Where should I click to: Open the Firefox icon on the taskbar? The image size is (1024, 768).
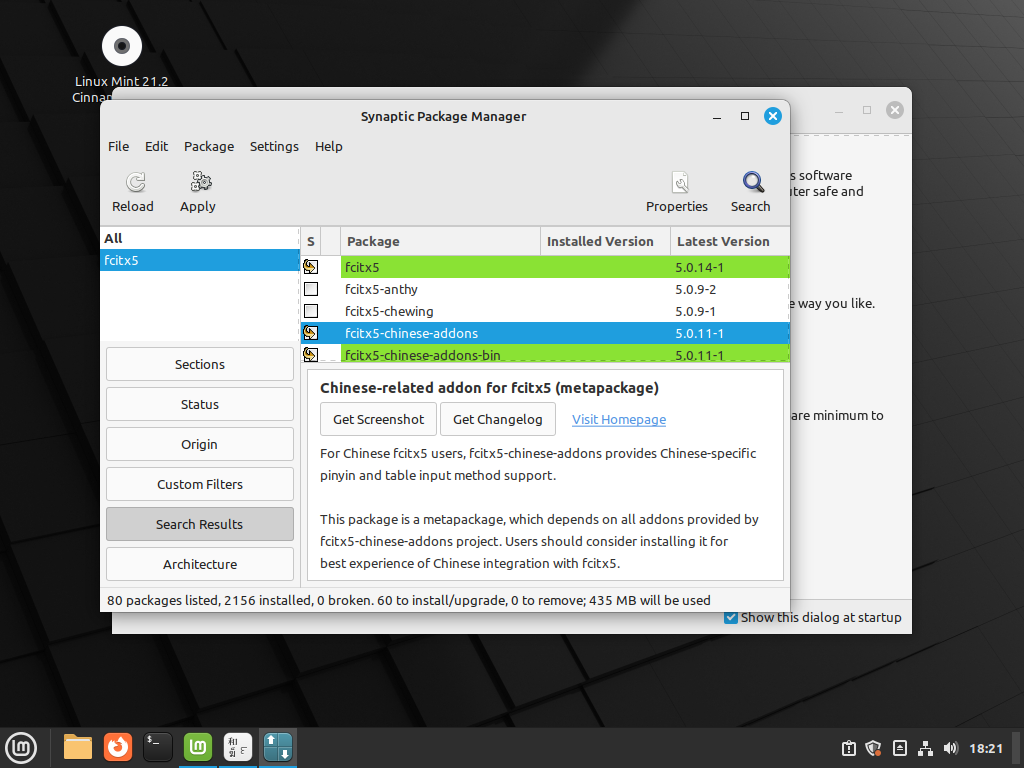click(x=117, y=747)
